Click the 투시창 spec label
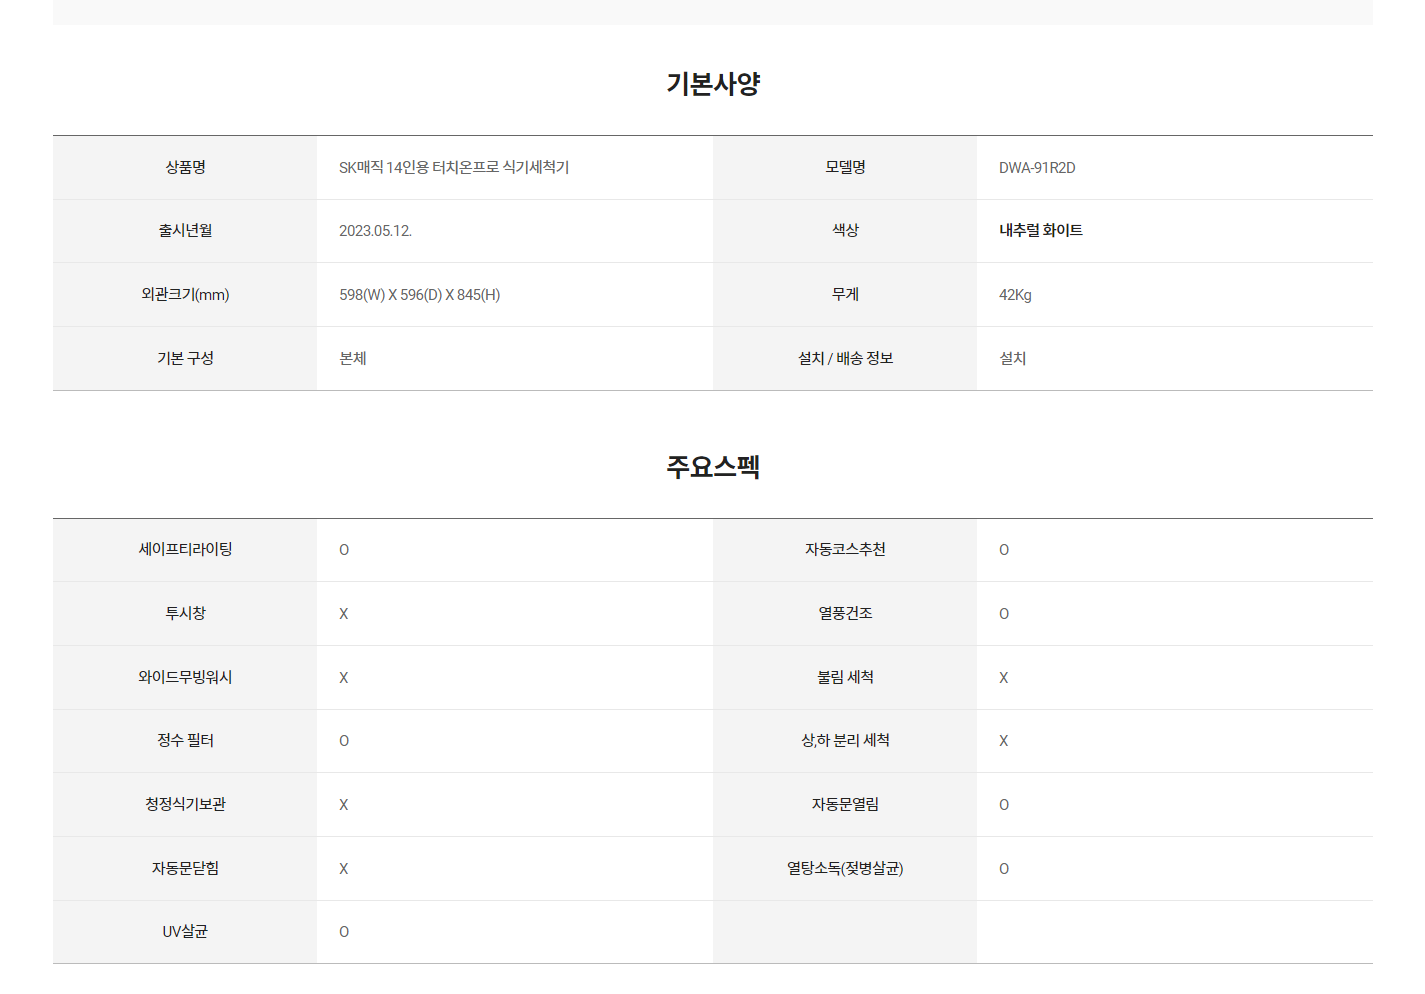This screenshot has height=994, width=1425. pyautogui.click(x=185, y=613)
